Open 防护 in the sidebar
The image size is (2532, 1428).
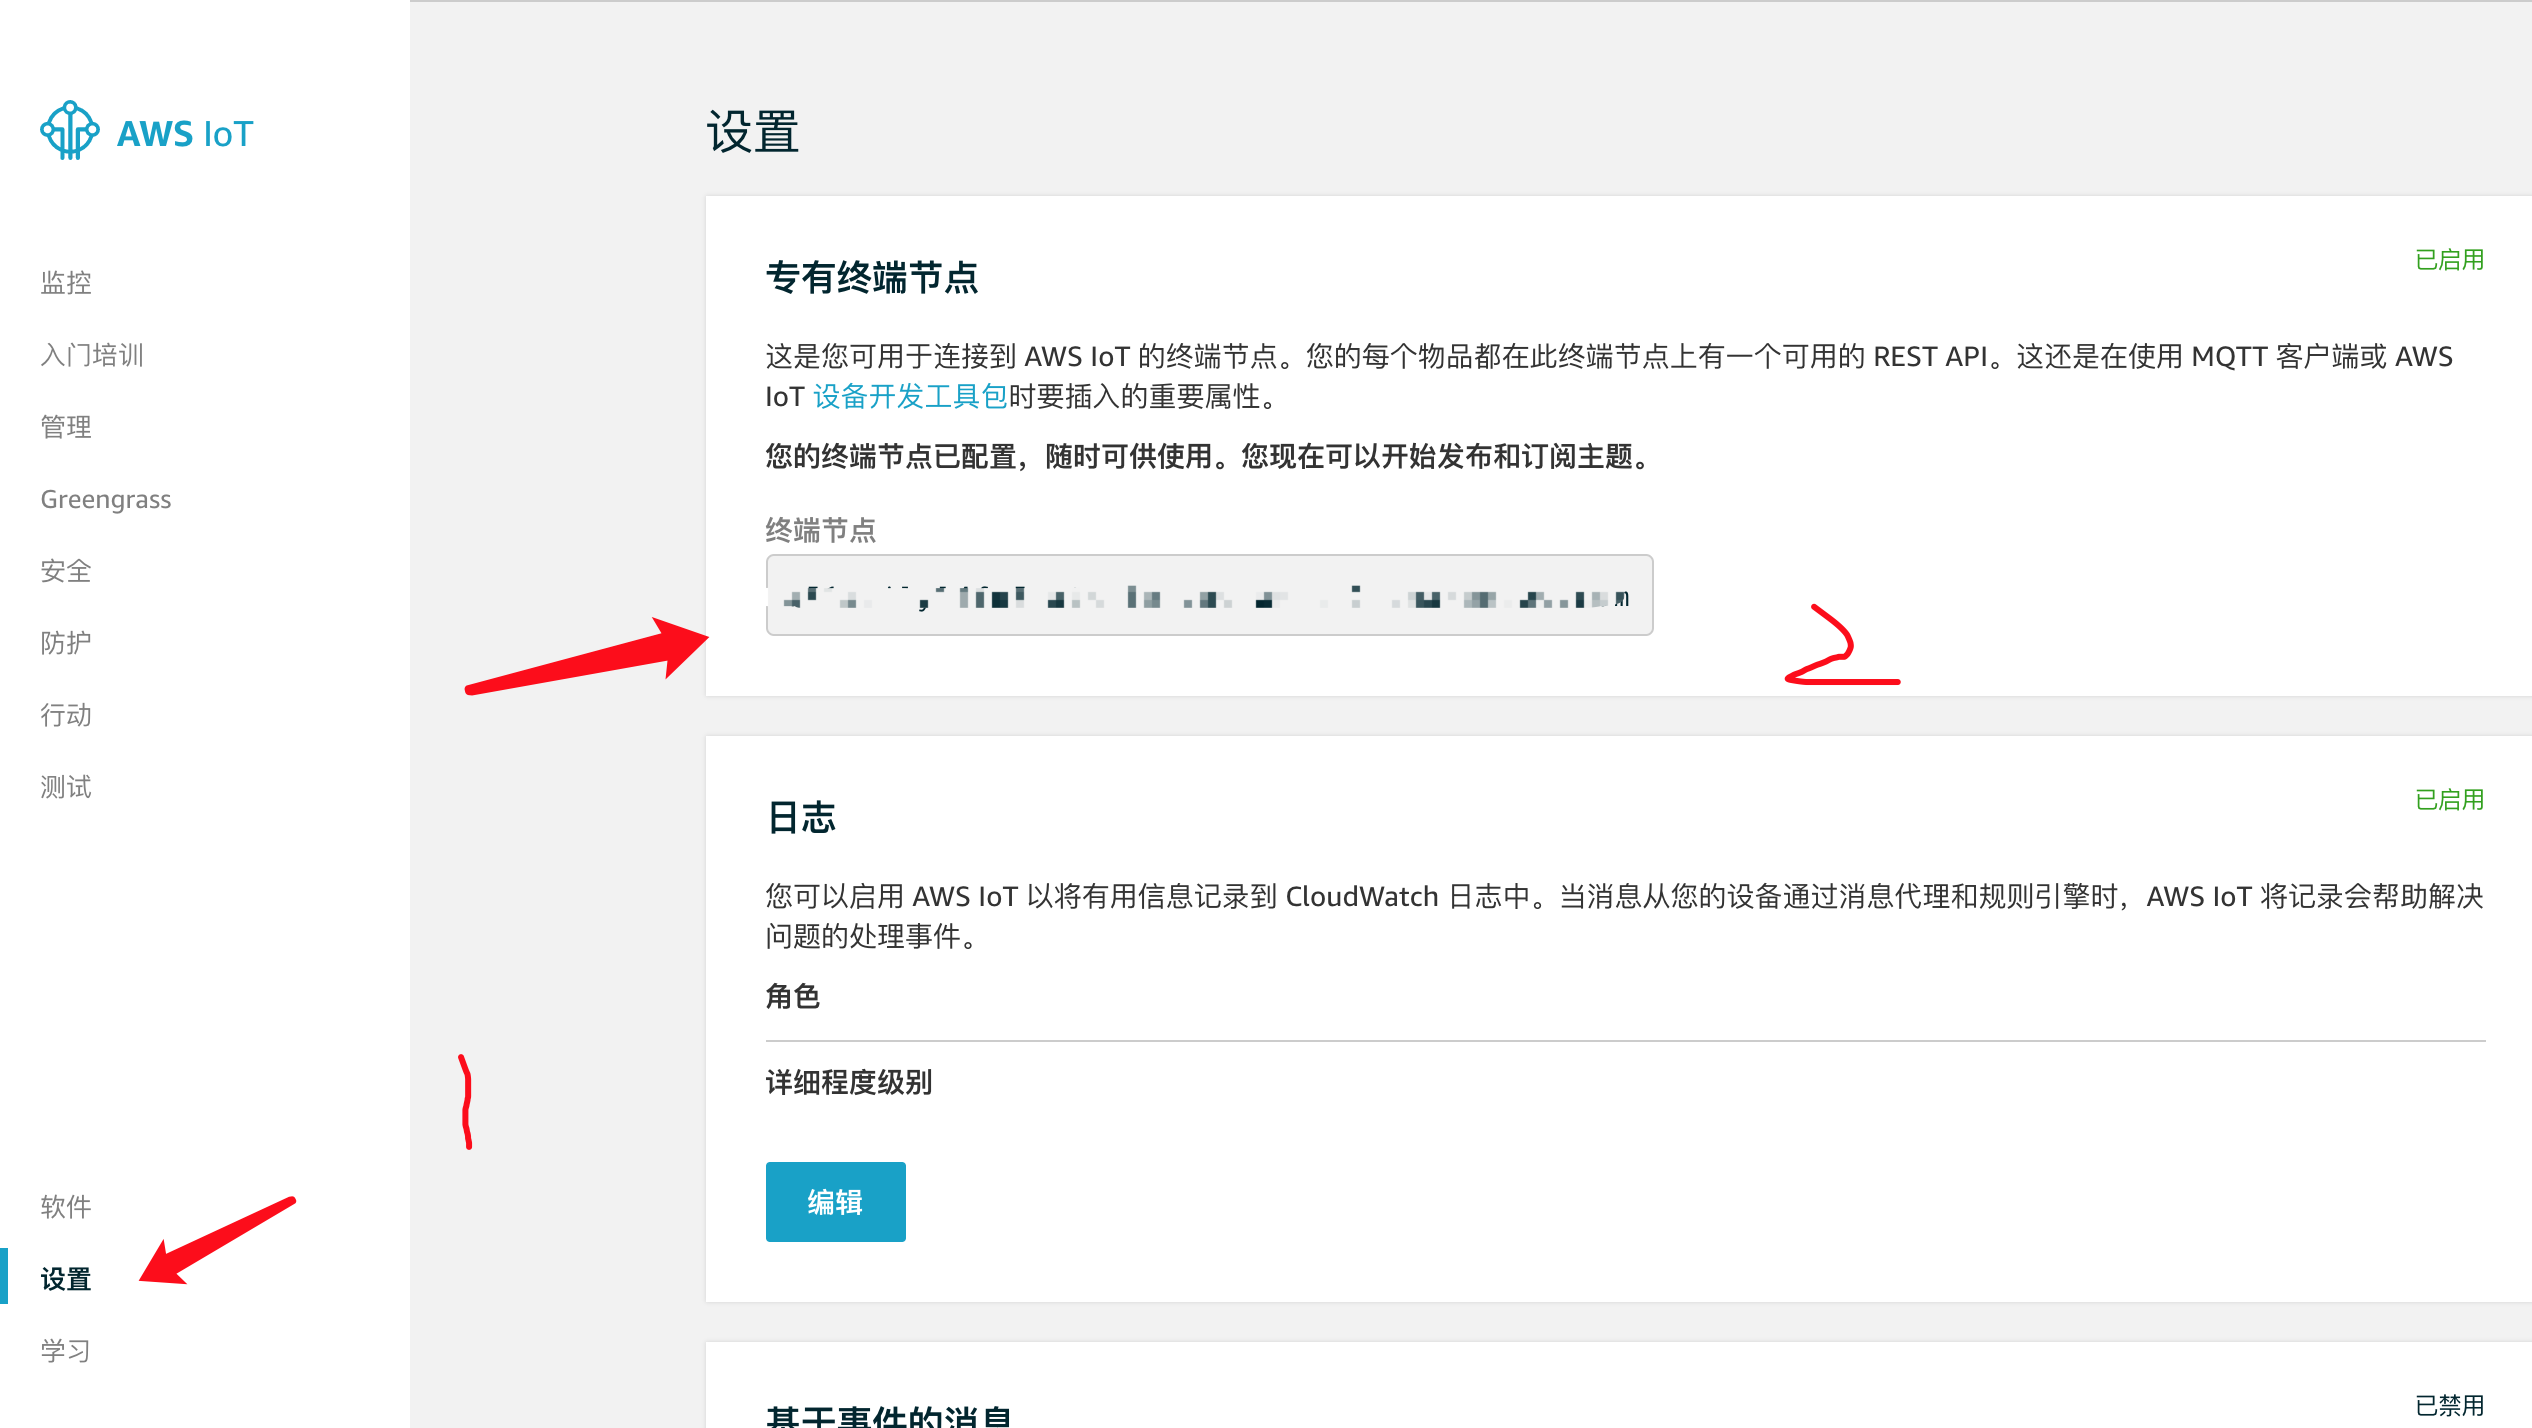pos(65,643)
